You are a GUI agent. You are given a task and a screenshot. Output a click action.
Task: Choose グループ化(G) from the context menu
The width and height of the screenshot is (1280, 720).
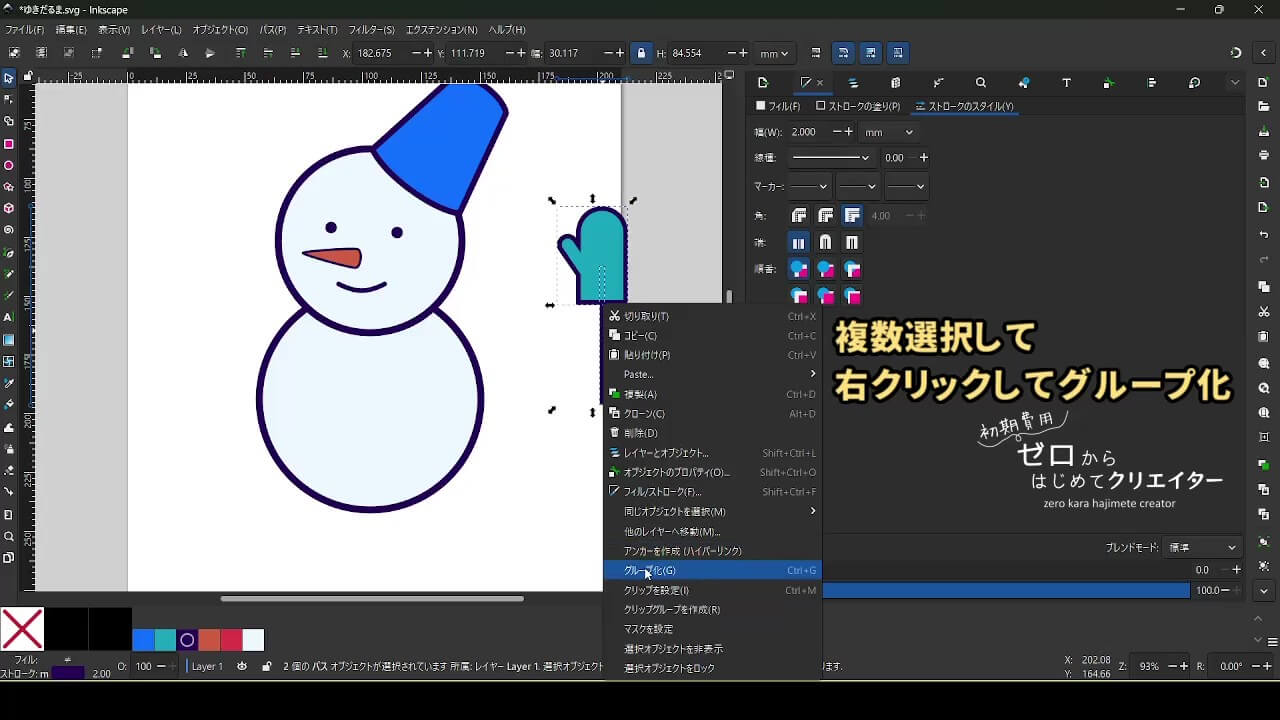[650, 571]
